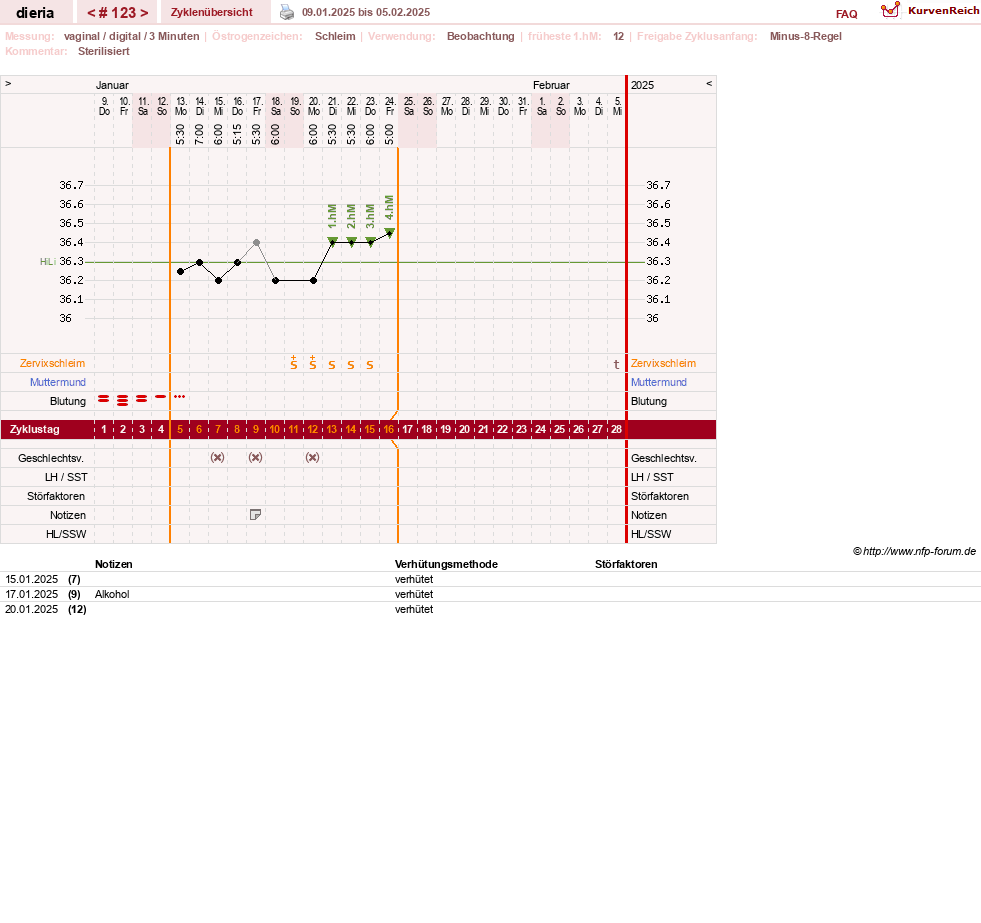981x923 pixels.
Task: Click the 1.hM green triangle marker
Action: (332, 242)
